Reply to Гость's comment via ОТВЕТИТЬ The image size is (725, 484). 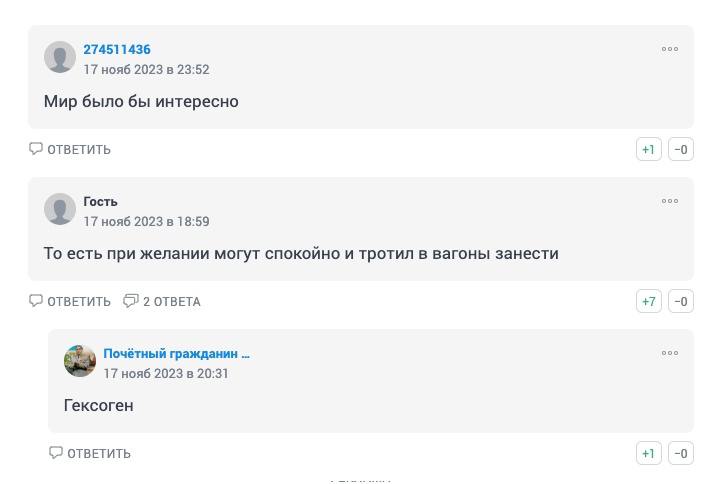(x=70, y=301)
